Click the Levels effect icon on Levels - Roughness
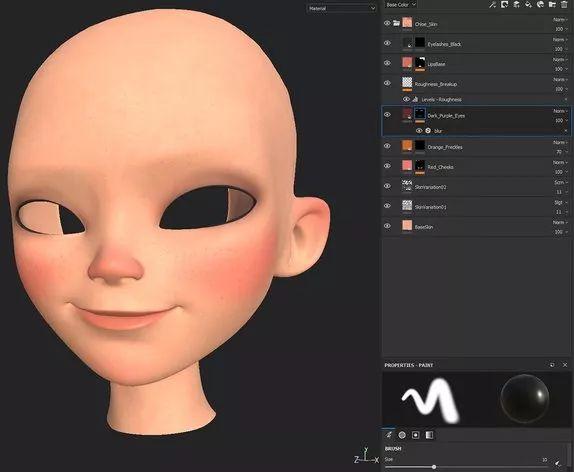The height and width of the screenshot is (472, 574). (x=415, y=99)
